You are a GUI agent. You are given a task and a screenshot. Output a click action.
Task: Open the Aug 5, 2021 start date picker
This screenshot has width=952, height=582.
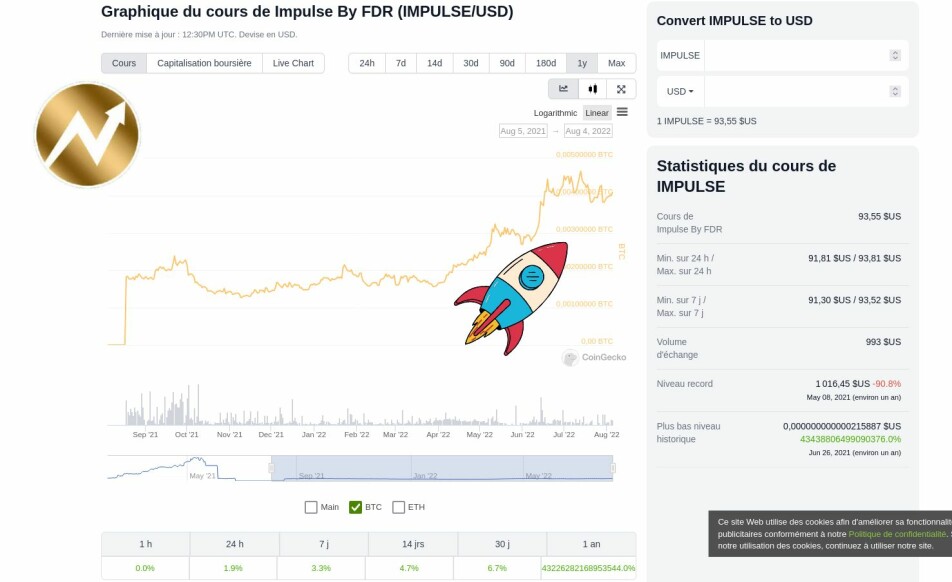tap(523, 131)
